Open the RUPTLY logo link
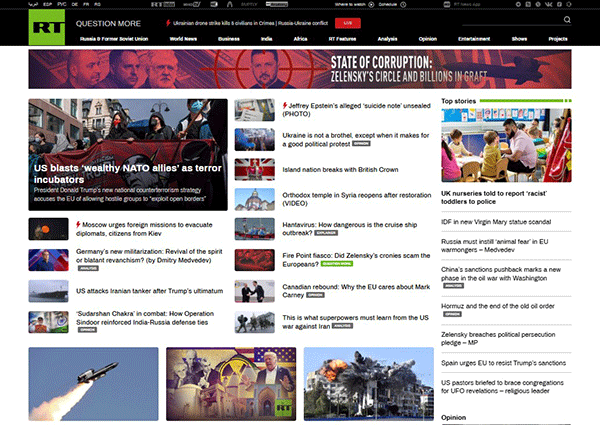600x425 pixels. (249, 5)
